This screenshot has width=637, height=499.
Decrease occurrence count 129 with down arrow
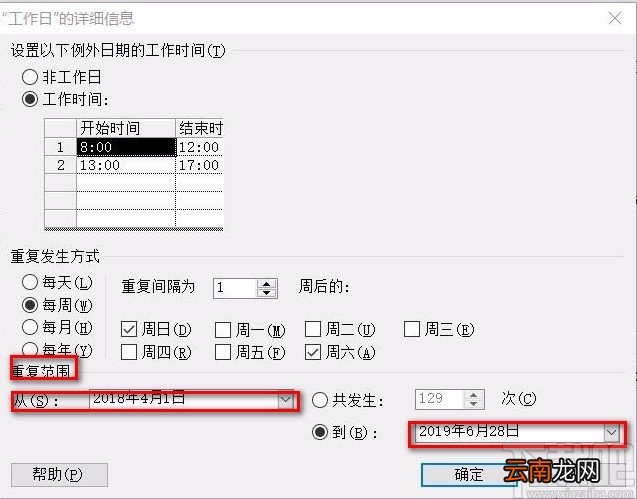(x=473, y=404)
